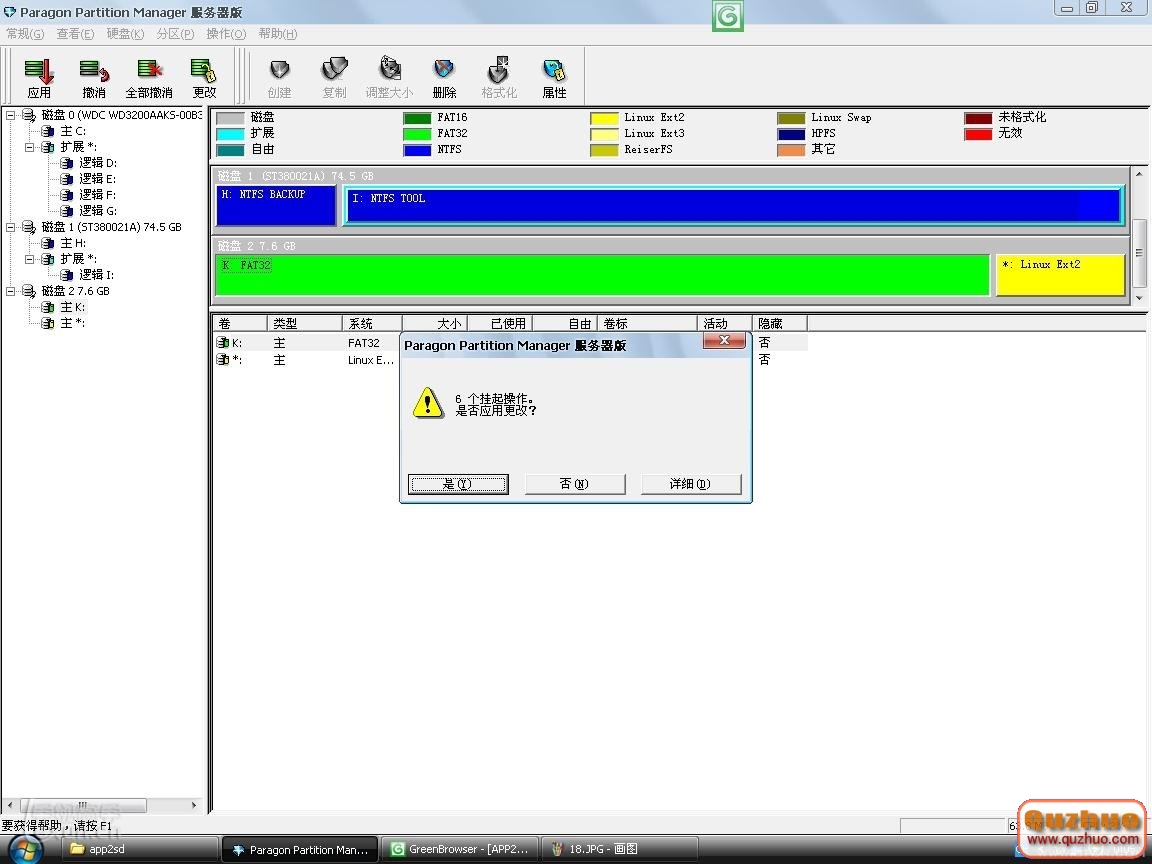Screen dimensions: 1152x864
Task: Select the yellow Linux Ext2 partition block
Action: (x=1060, y=276)
